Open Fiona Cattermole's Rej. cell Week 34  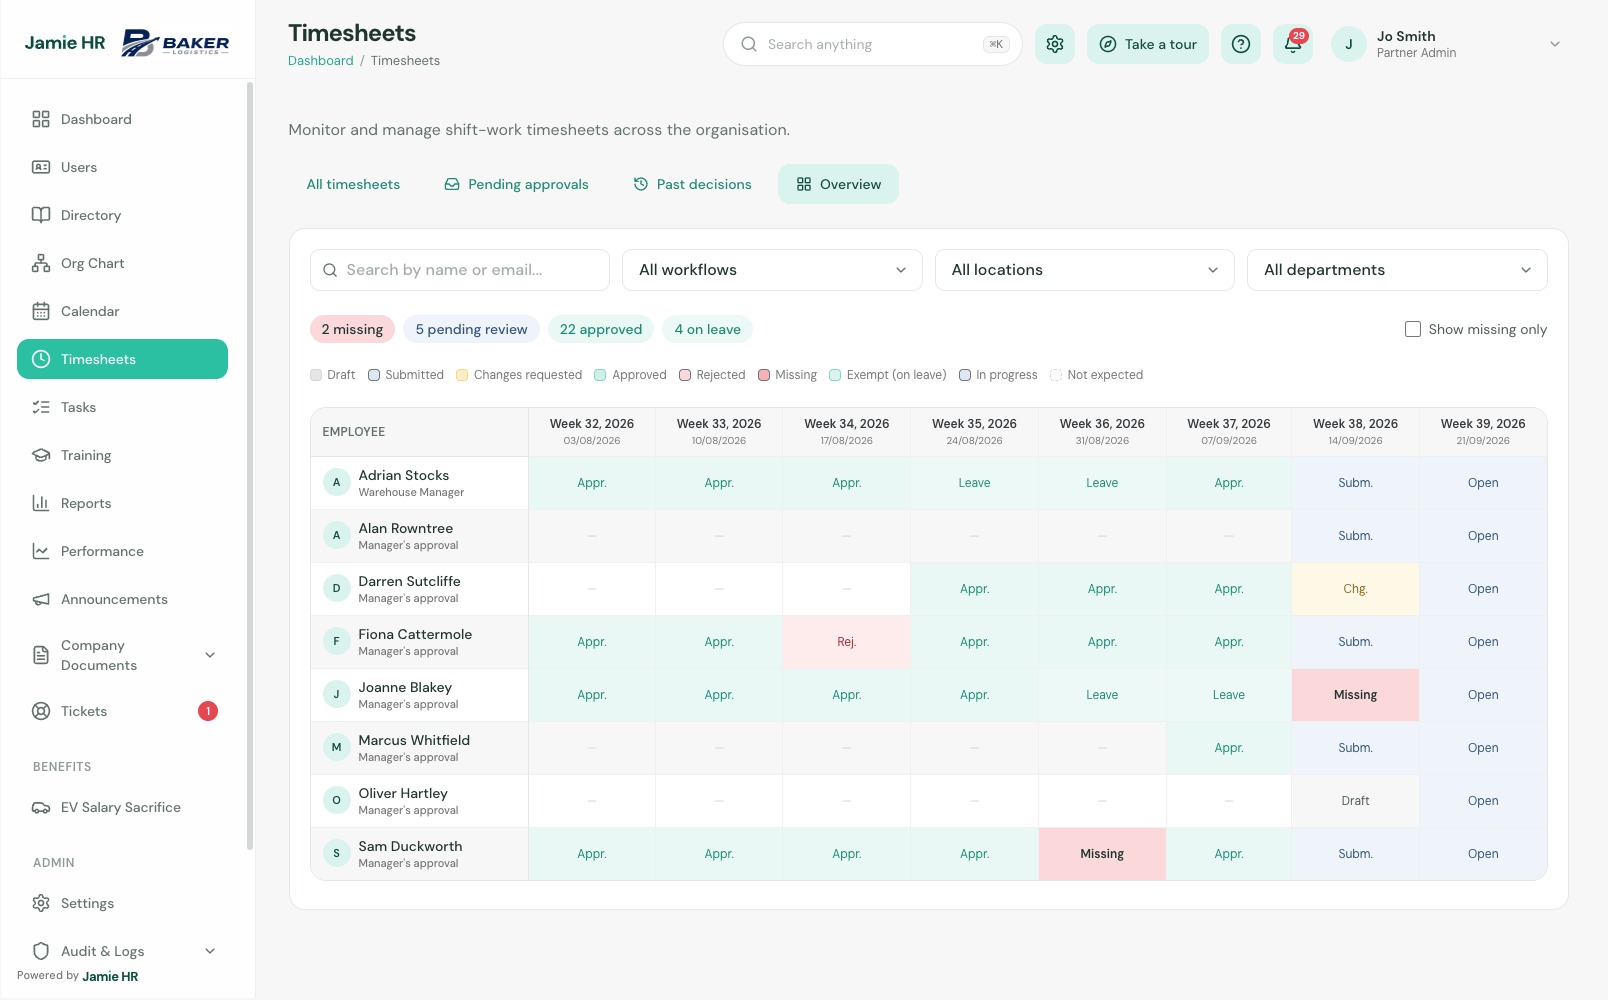tap(846, 642)
